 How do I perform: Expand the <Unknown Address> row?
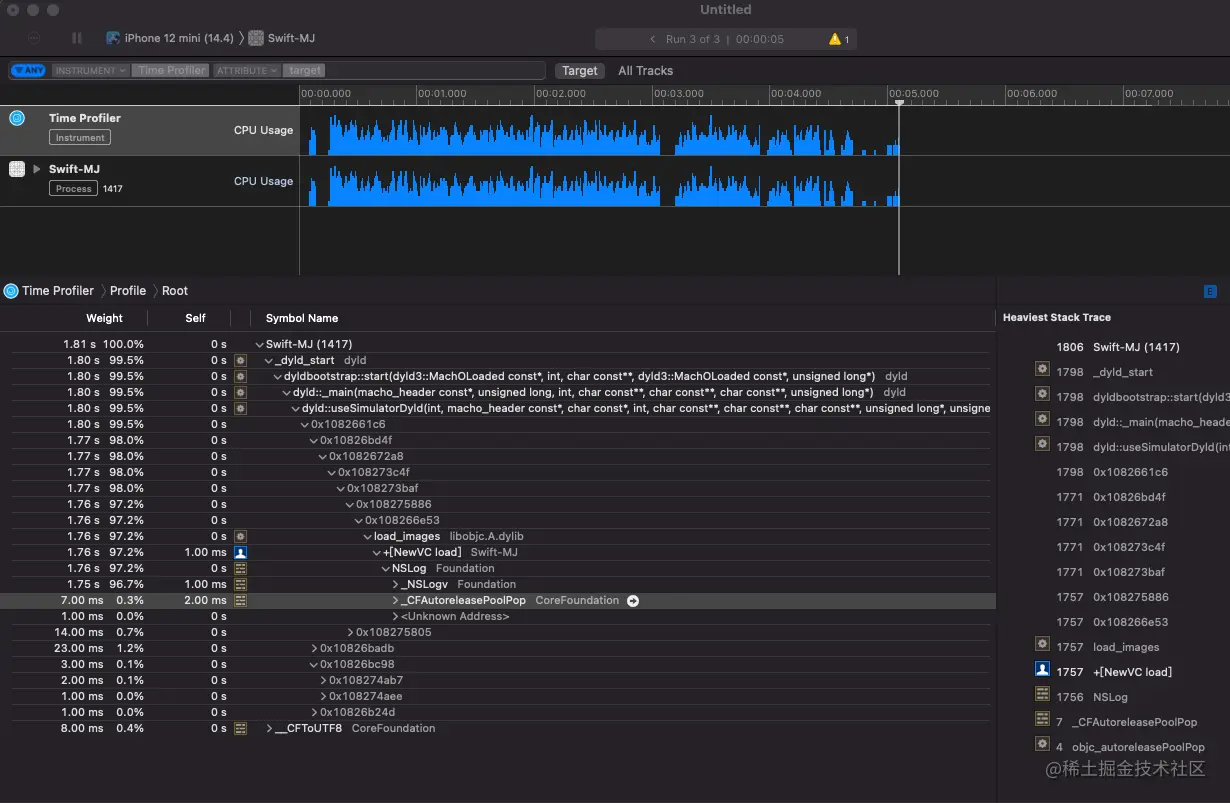tap(395, 616)
